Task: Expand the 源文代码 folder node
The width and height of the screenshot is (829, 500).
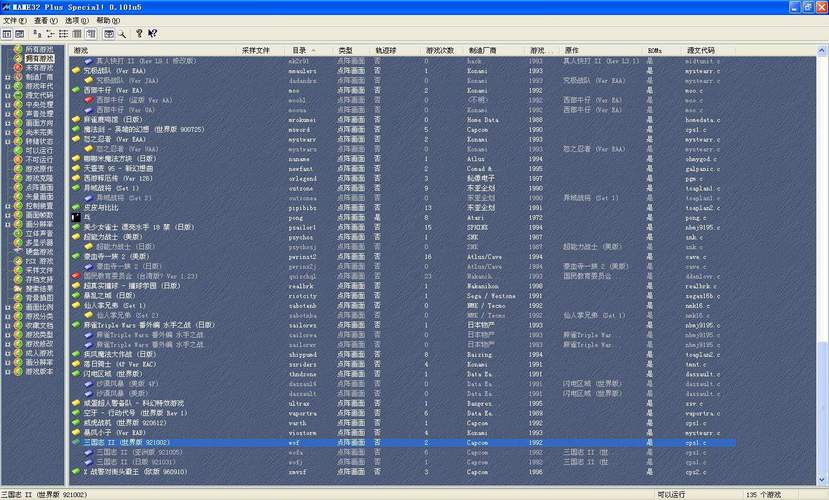Action: 7,96
